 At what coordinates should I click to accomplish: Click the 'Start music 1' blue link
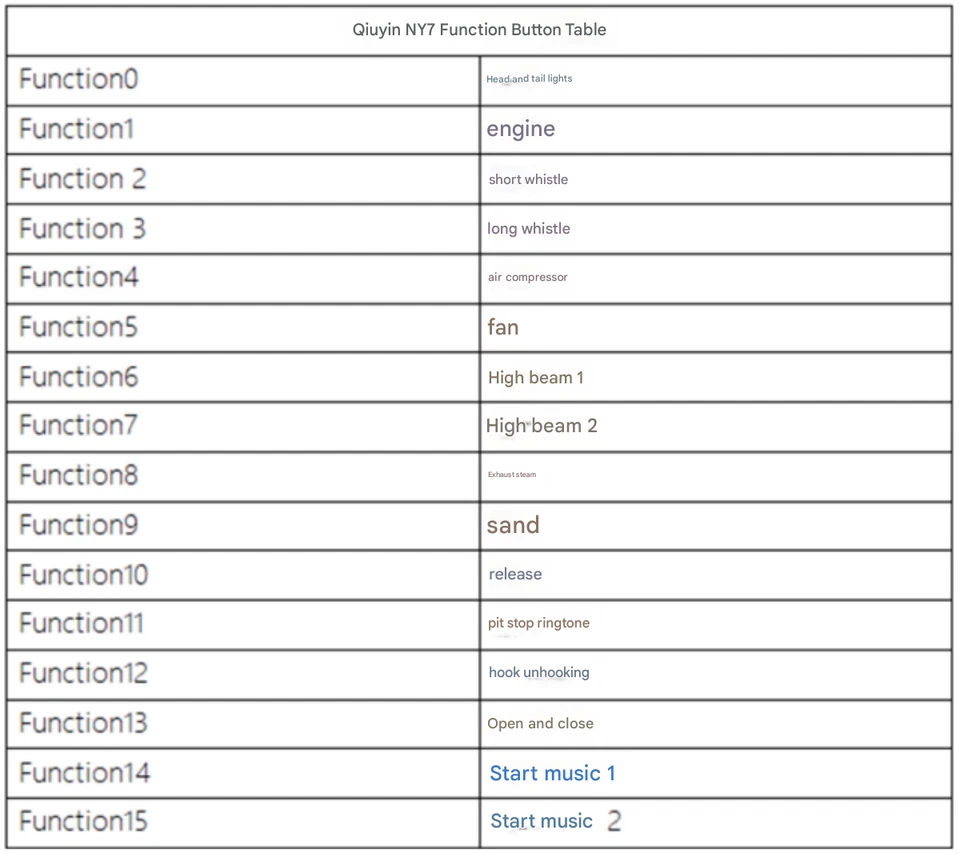click(x=552, y=773)
